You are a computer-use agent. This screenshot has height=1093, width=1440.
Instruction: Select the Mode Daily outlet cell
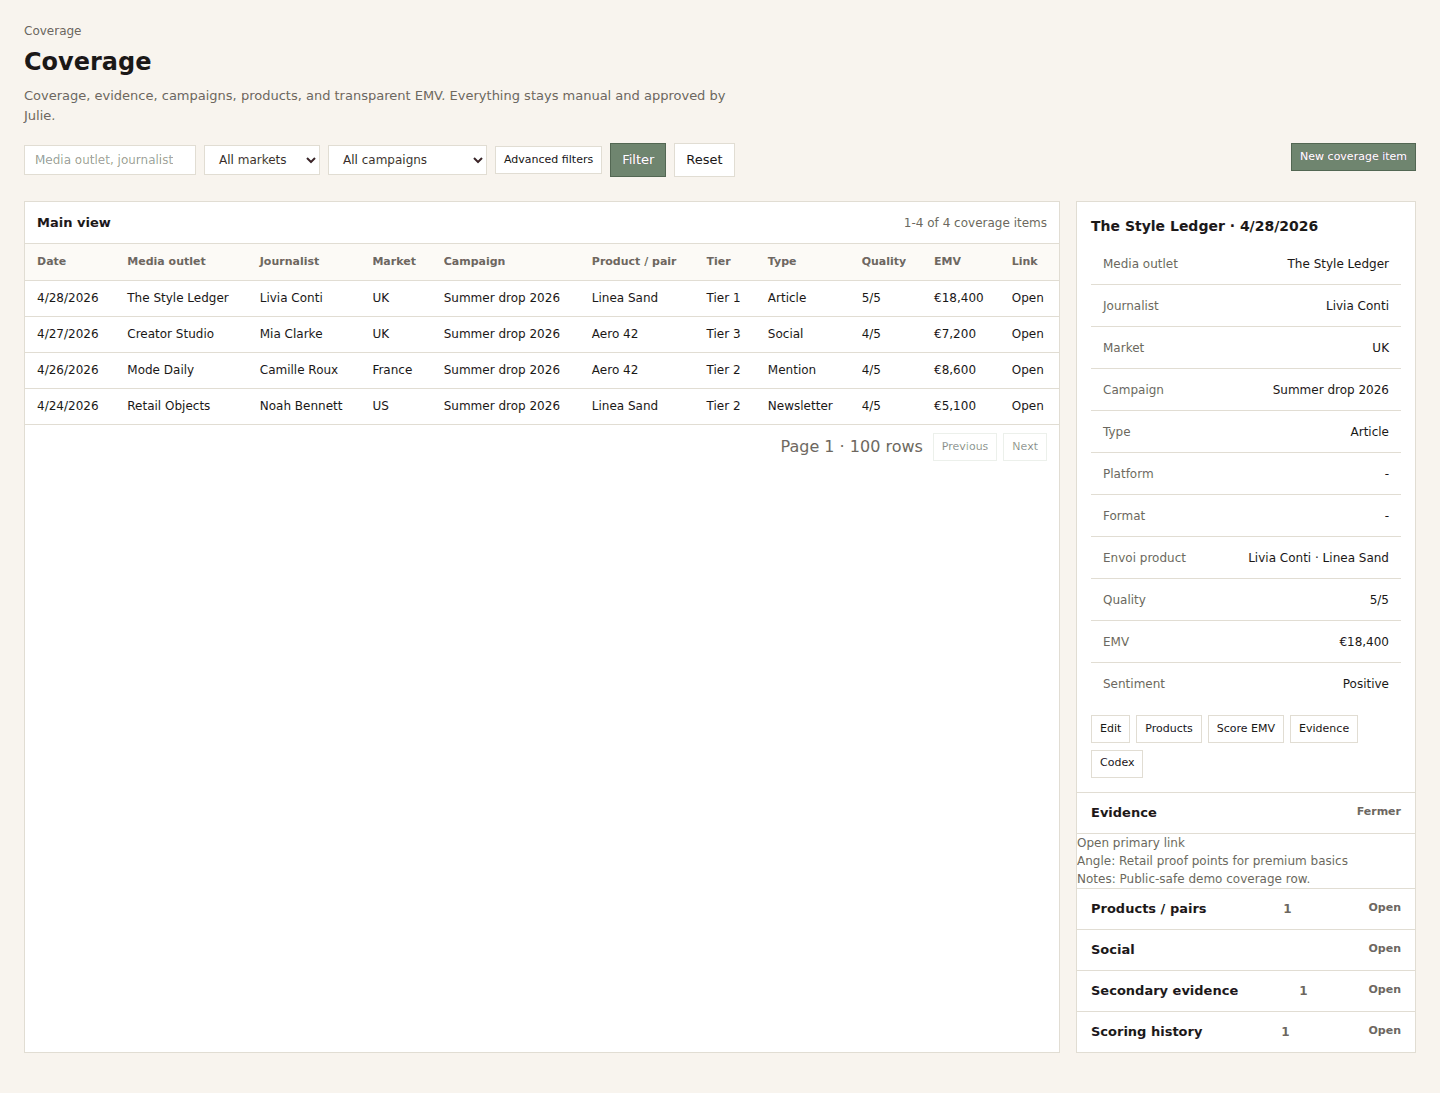(x=160, y=370)
